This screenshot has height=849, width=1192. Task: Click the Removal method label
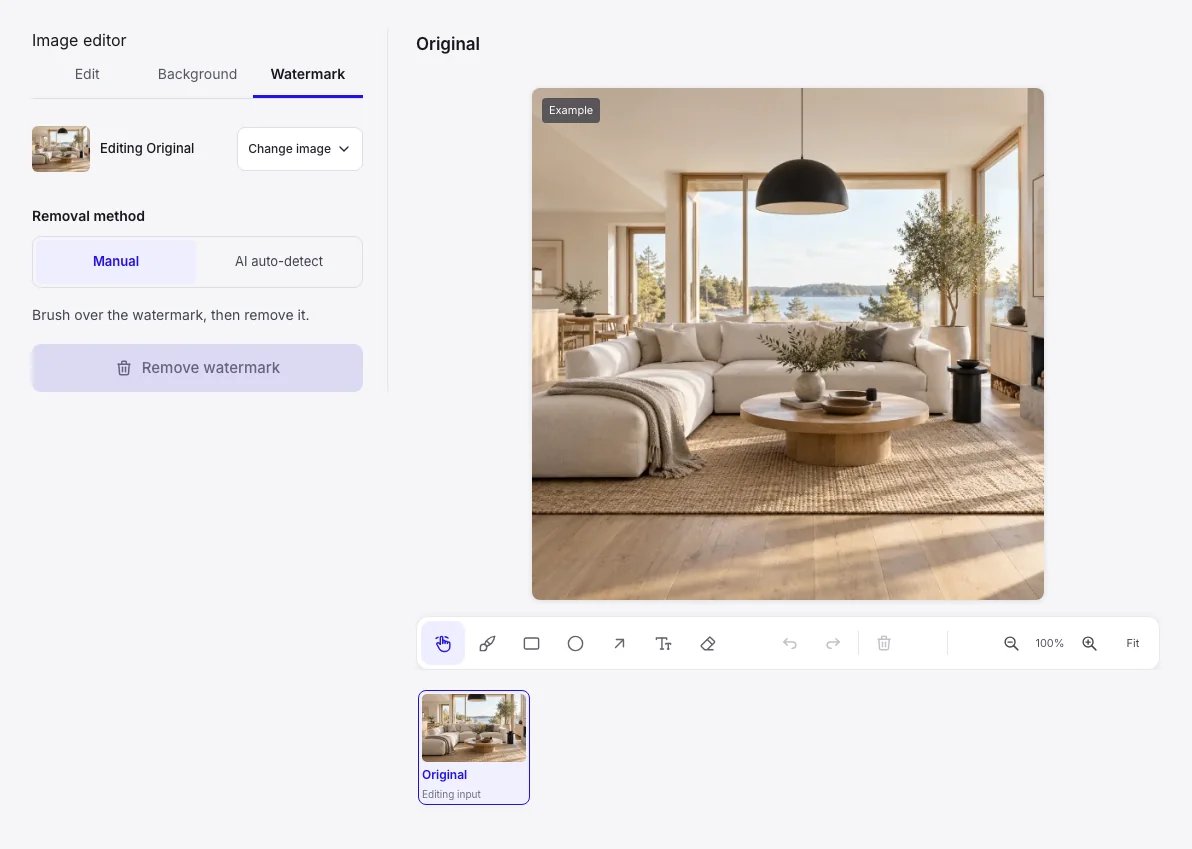click(88, 216)
